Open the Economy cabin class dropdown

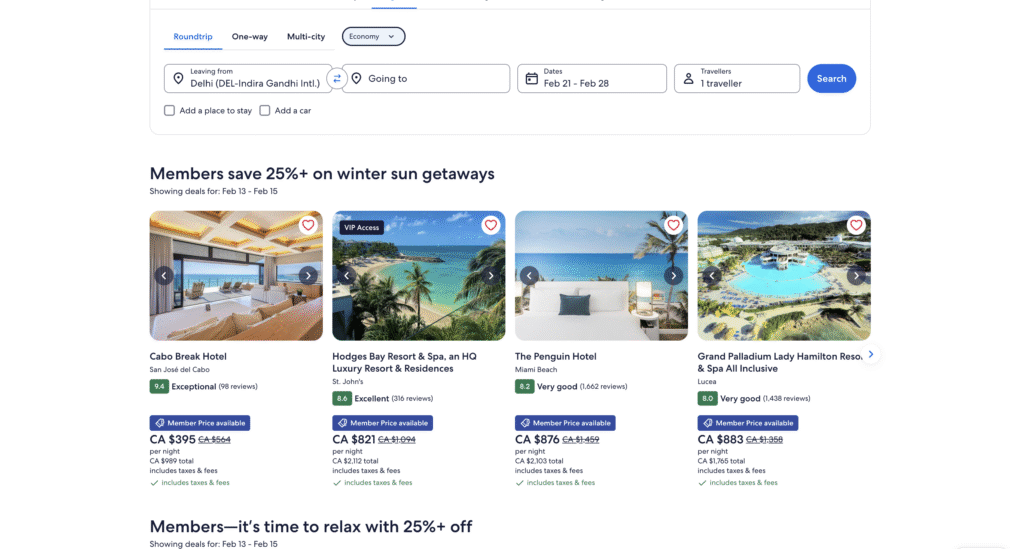click(373, 37)
